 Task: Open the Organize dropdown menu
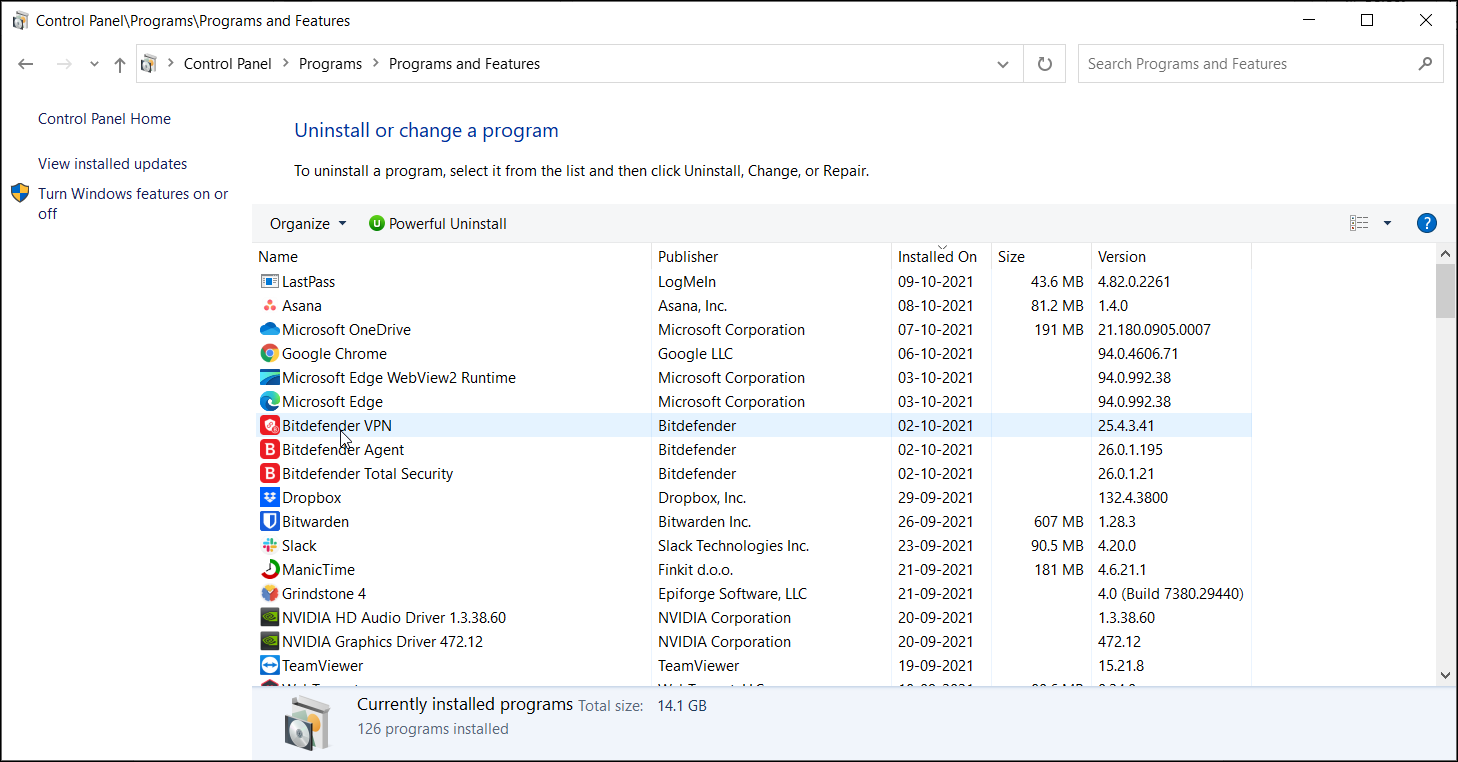click(x=308, y=224)
